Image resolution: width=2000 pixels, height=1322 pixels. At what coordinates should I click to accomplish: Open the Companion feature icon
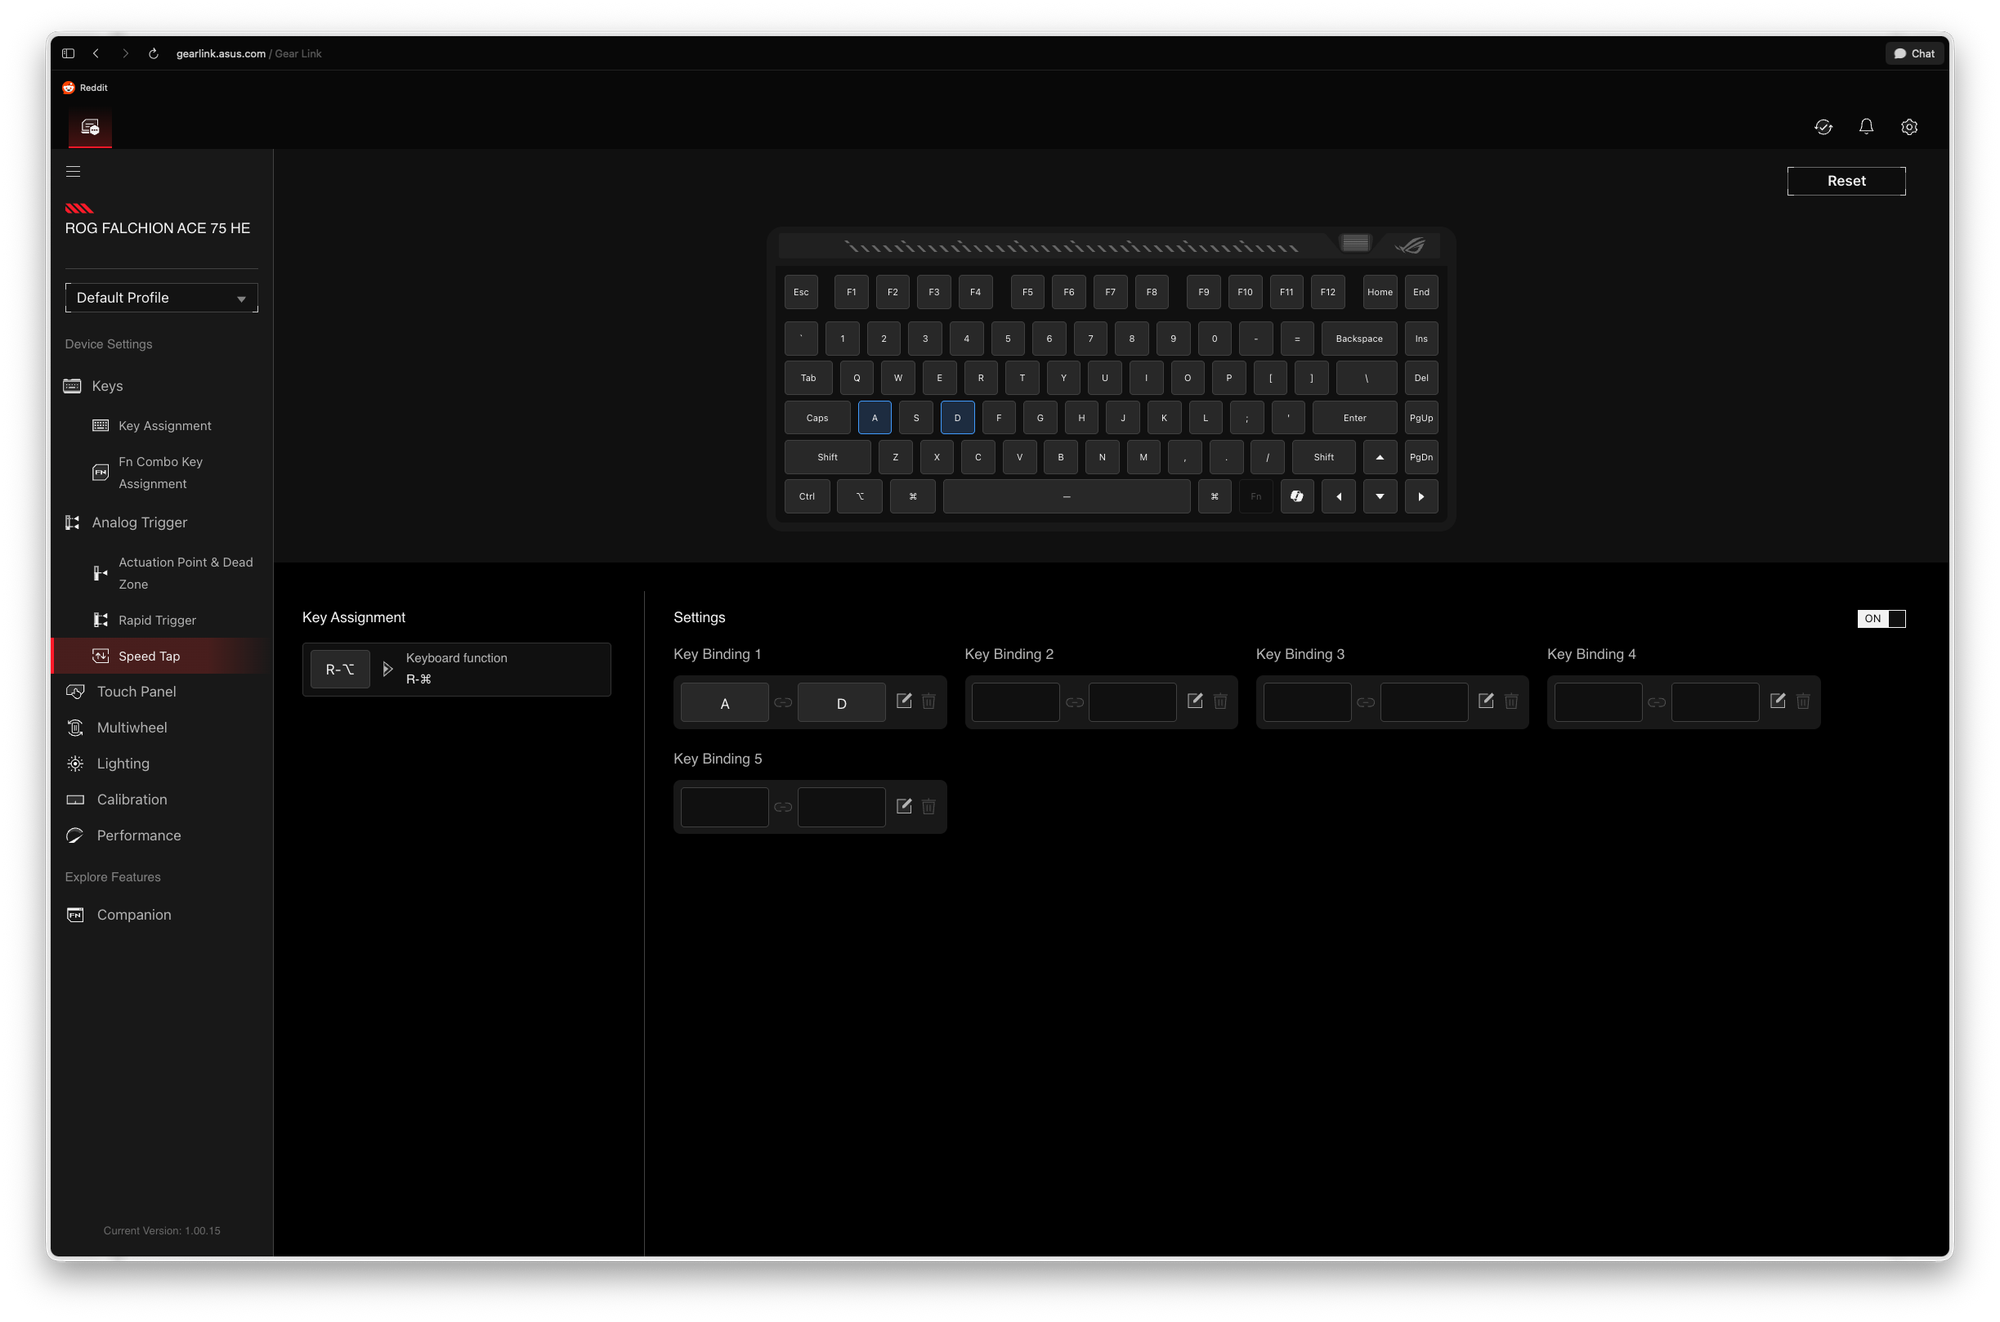(75, 914)
